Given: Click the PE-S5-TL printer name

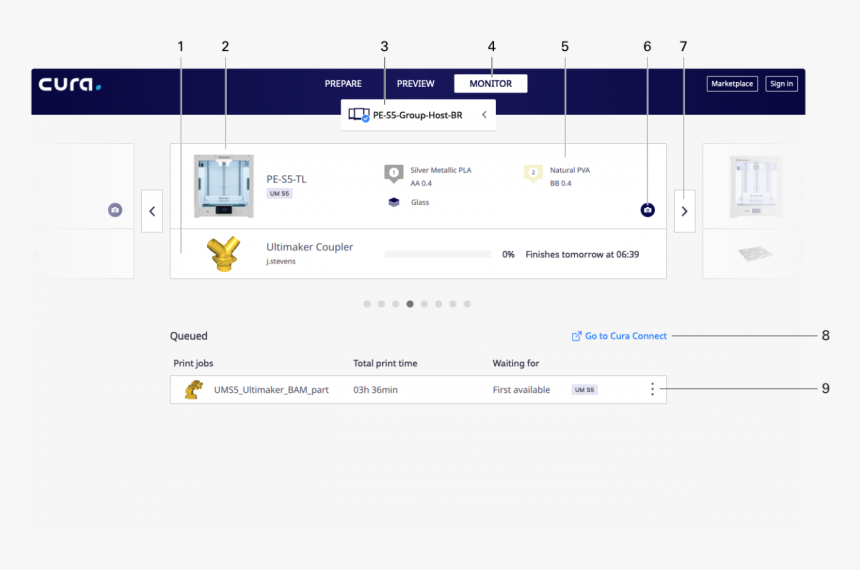Looking at the screenshot, I should click(286, 179).
